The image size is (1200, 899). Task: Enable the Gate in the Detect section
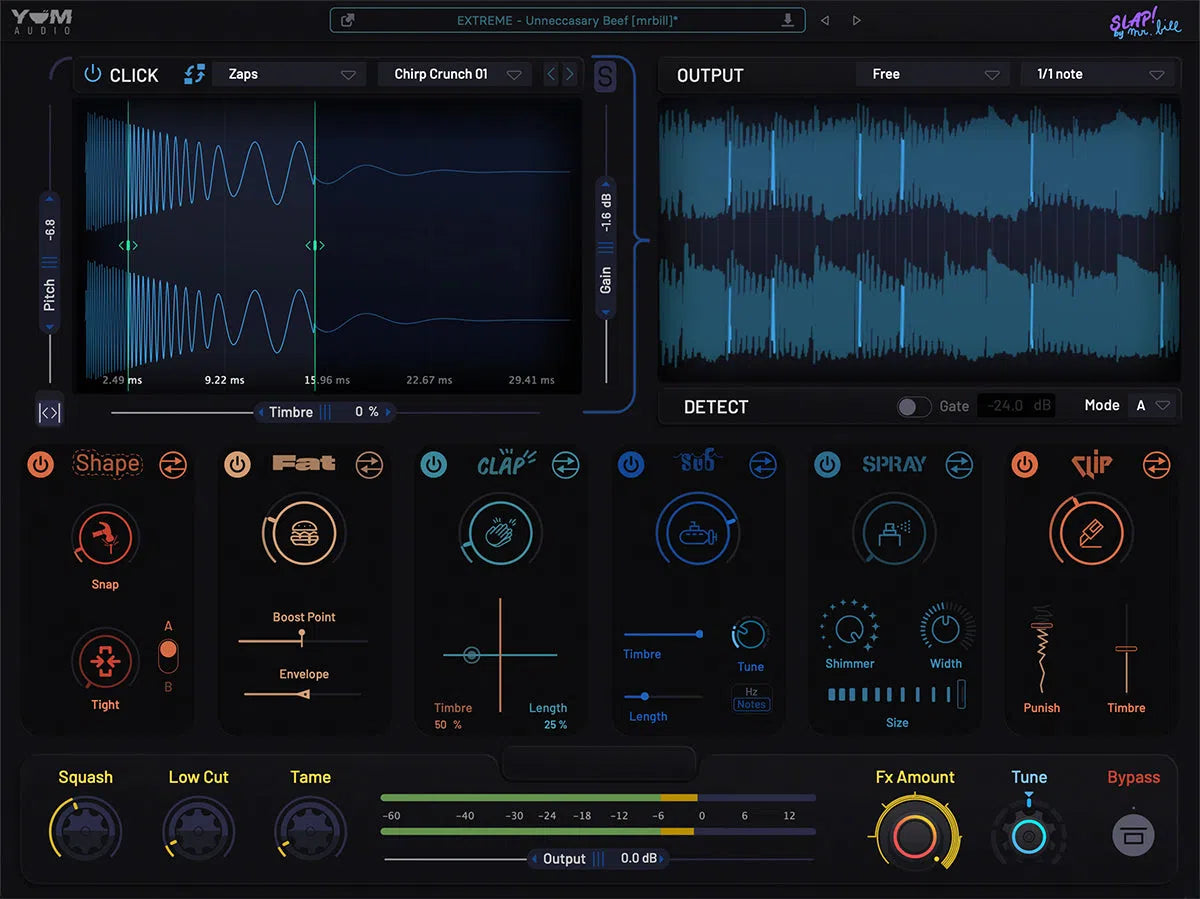point(913,407)
